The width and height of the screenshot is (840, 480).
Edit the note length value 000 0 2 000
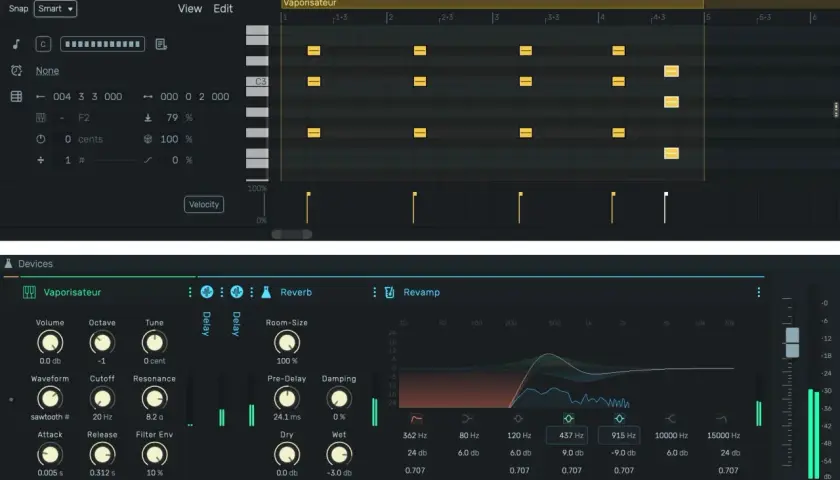194,96
